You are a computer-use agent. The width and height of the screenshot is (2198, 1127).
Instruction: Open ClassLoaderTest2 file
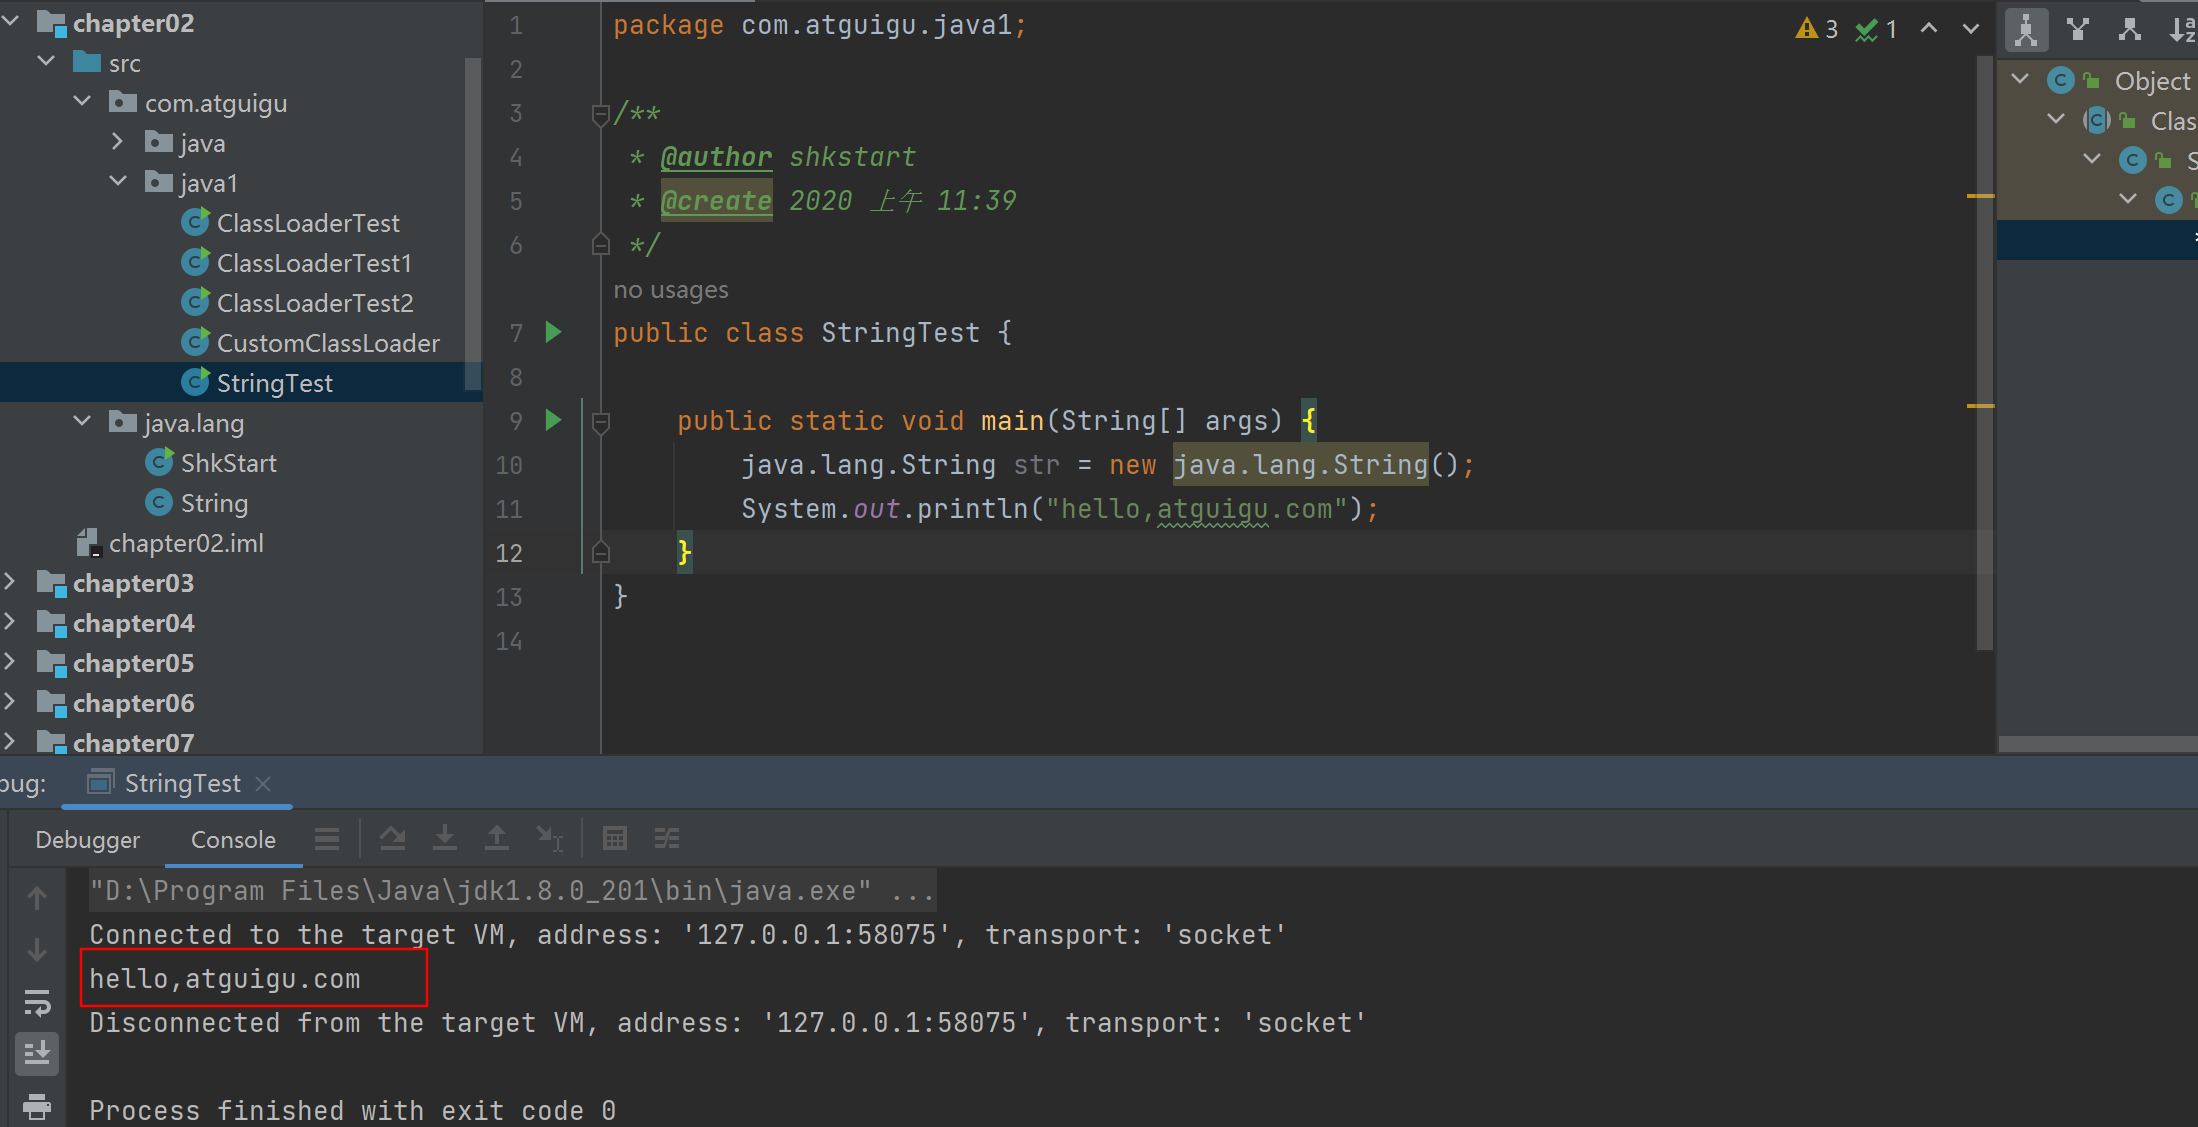point(315,303)
